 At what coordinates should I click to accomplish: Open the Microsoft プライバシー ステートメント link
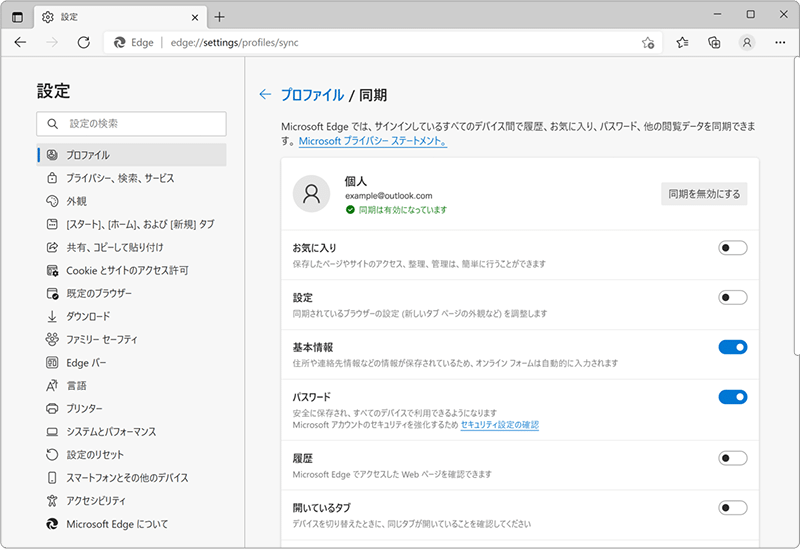click(x=373, y=141)
